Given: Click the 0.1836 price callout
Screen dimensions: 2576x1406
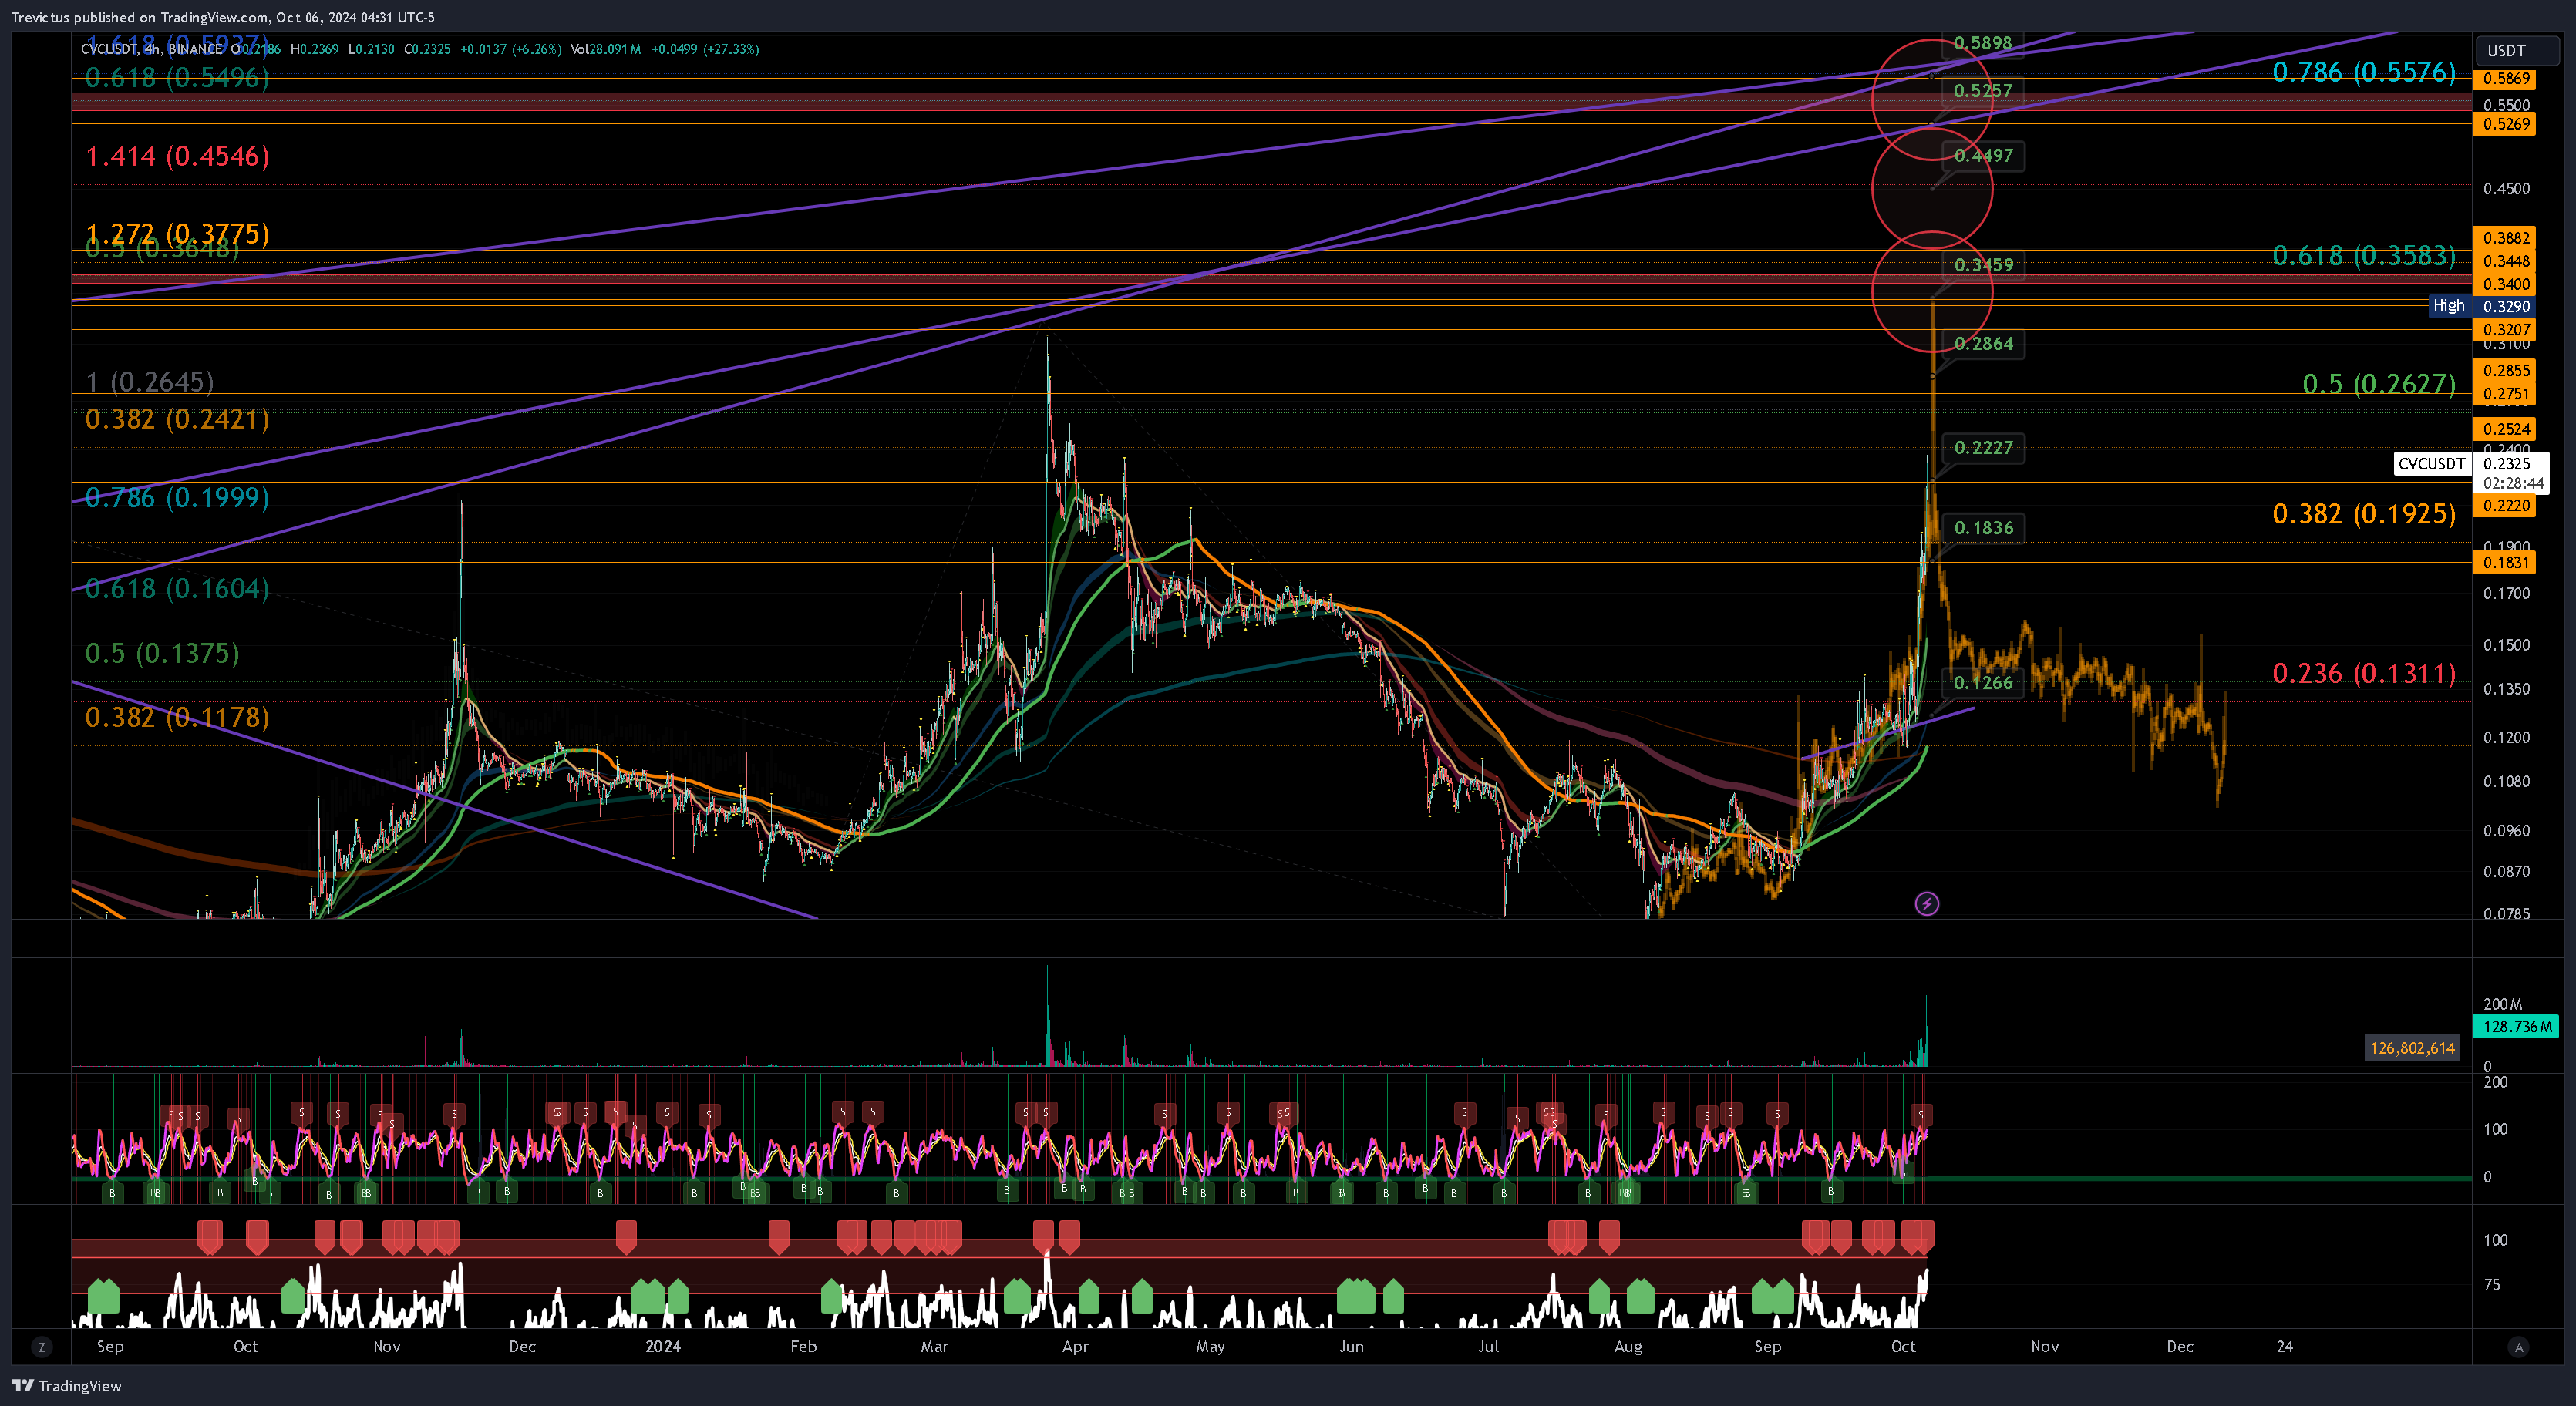Looking at the screenshot, I should [x=1983, y=528].
